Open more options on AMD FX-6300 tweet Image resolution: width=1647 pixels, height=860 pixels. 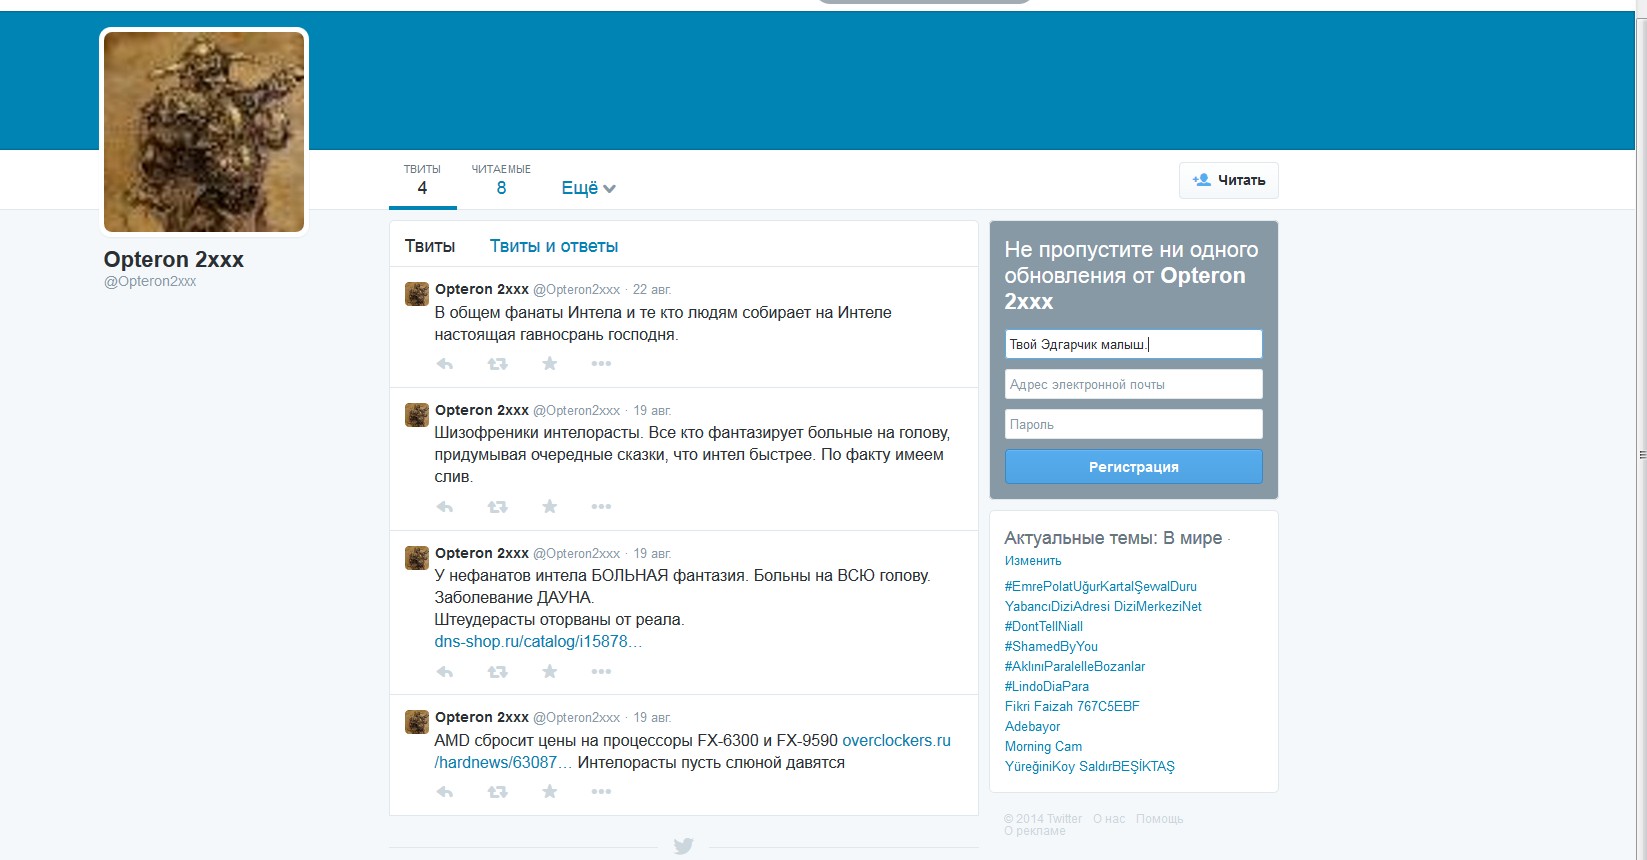click(x=601, y=792)
